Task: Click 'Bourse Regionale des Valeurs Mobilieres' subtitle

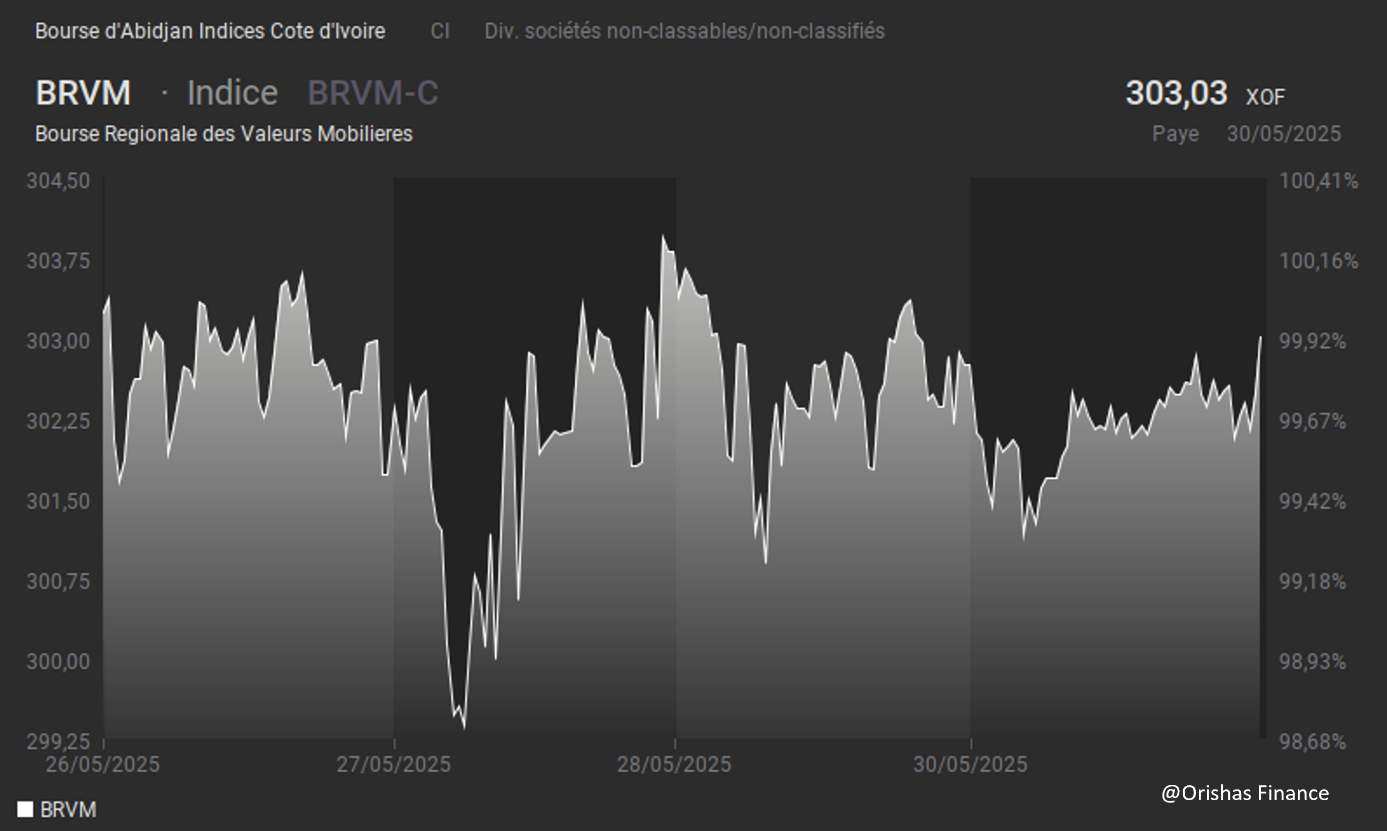Action: [x=224, y=133]
